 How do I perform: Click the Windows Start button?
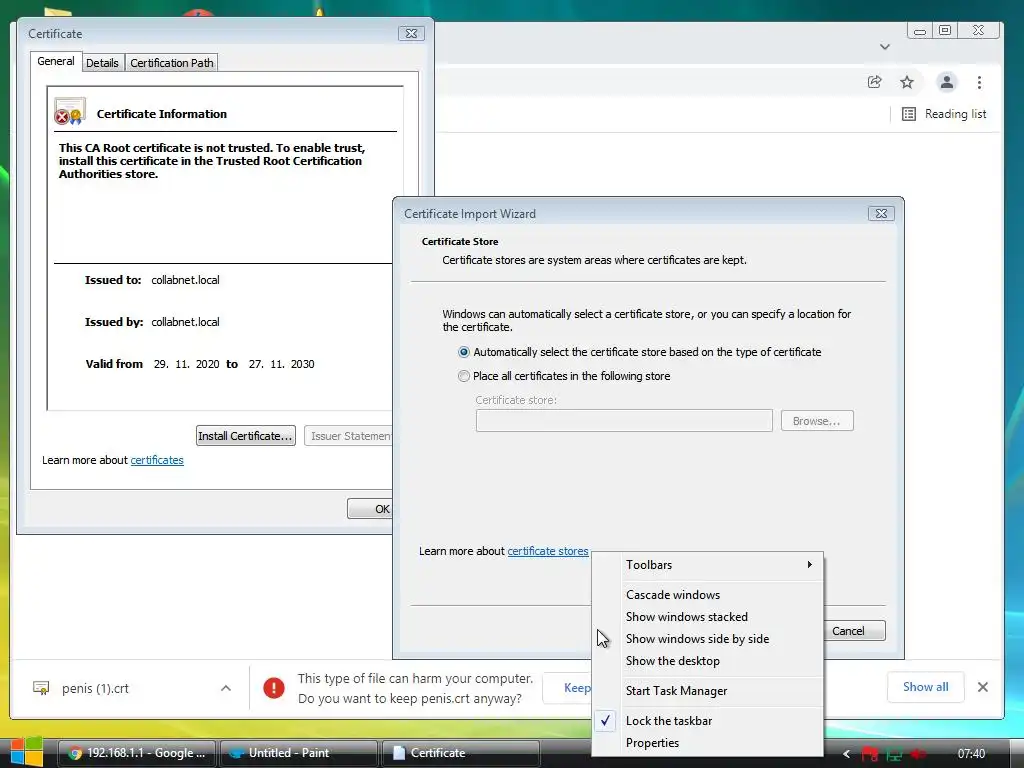point(27,752)
